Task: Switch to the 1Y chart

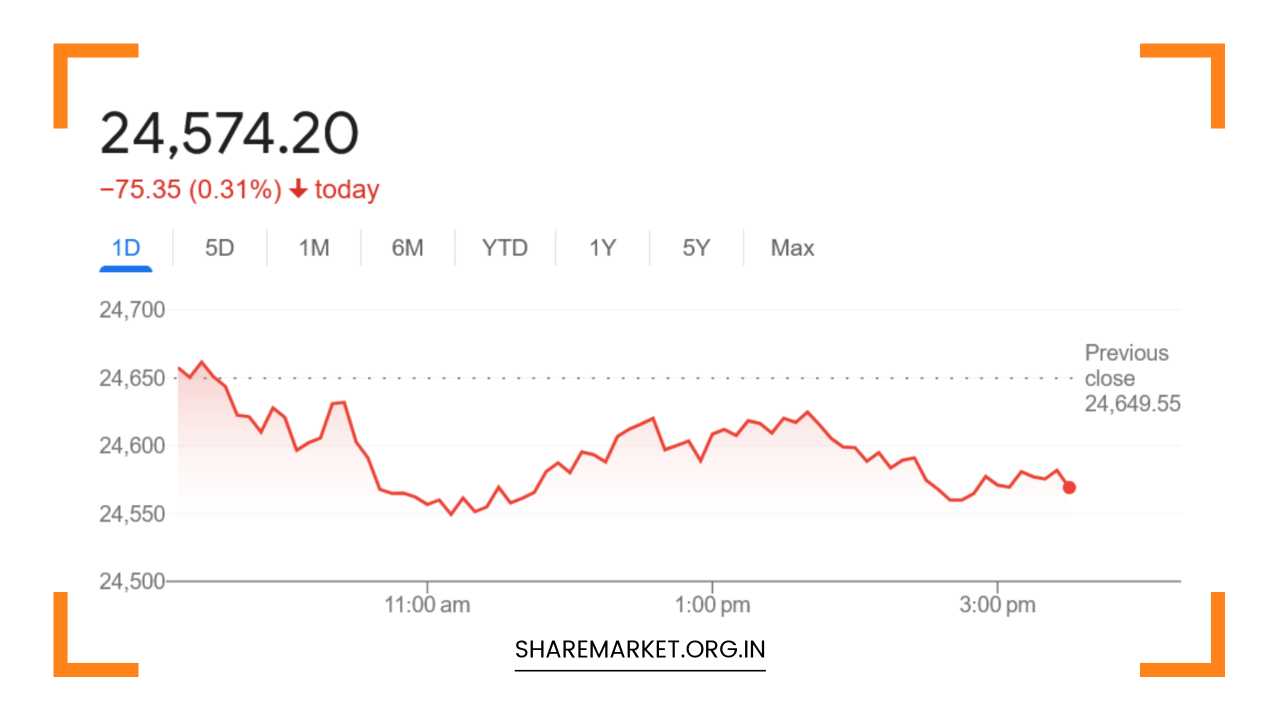Action: pyautogui.click(x=601, y=248)
